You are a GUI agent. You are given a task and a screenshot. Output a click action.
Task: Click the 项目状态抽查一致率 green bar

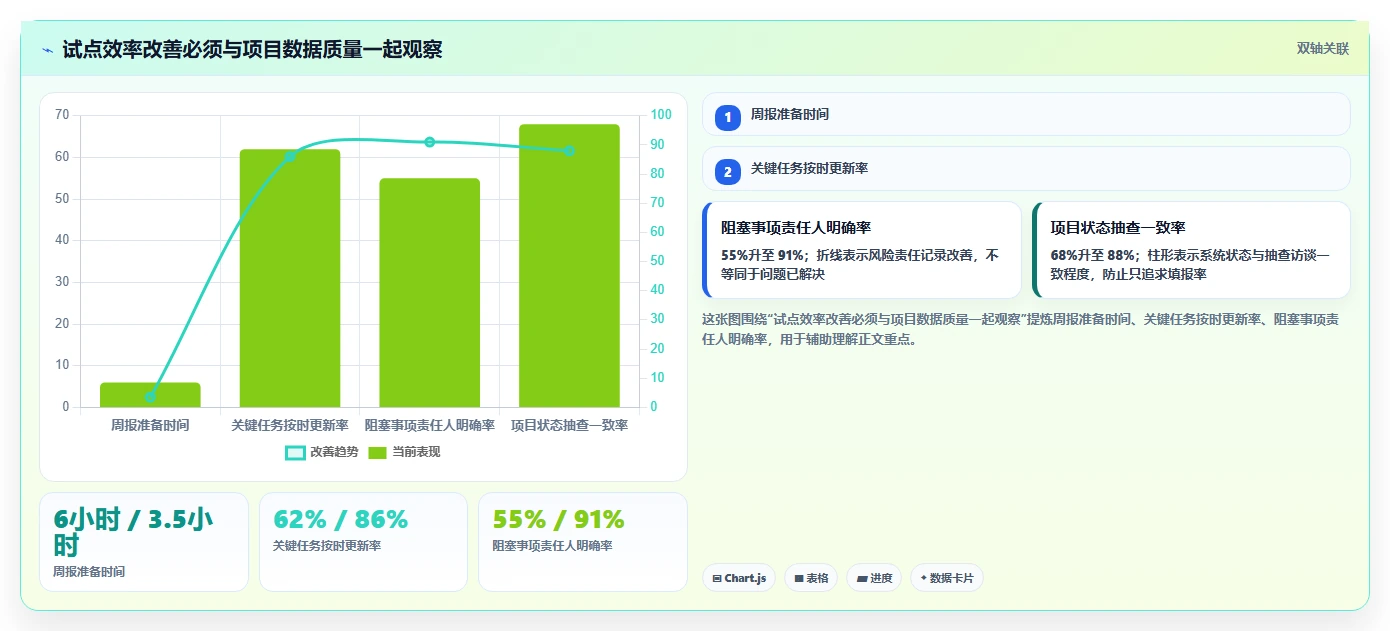(x=569, y=266)
